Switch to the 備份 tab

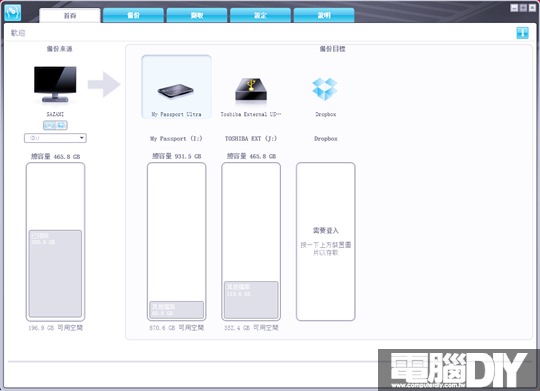coord(133,16)
